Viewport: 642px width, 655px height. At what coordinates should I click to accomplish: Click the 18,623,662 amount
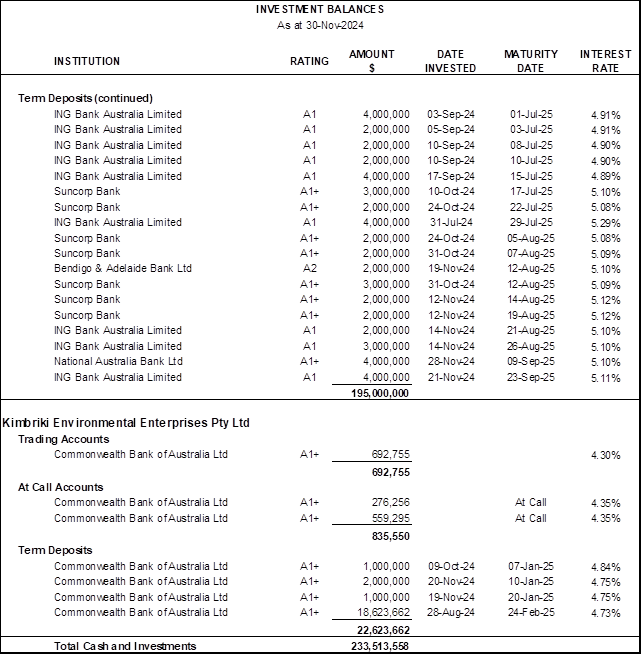point(383,612)
